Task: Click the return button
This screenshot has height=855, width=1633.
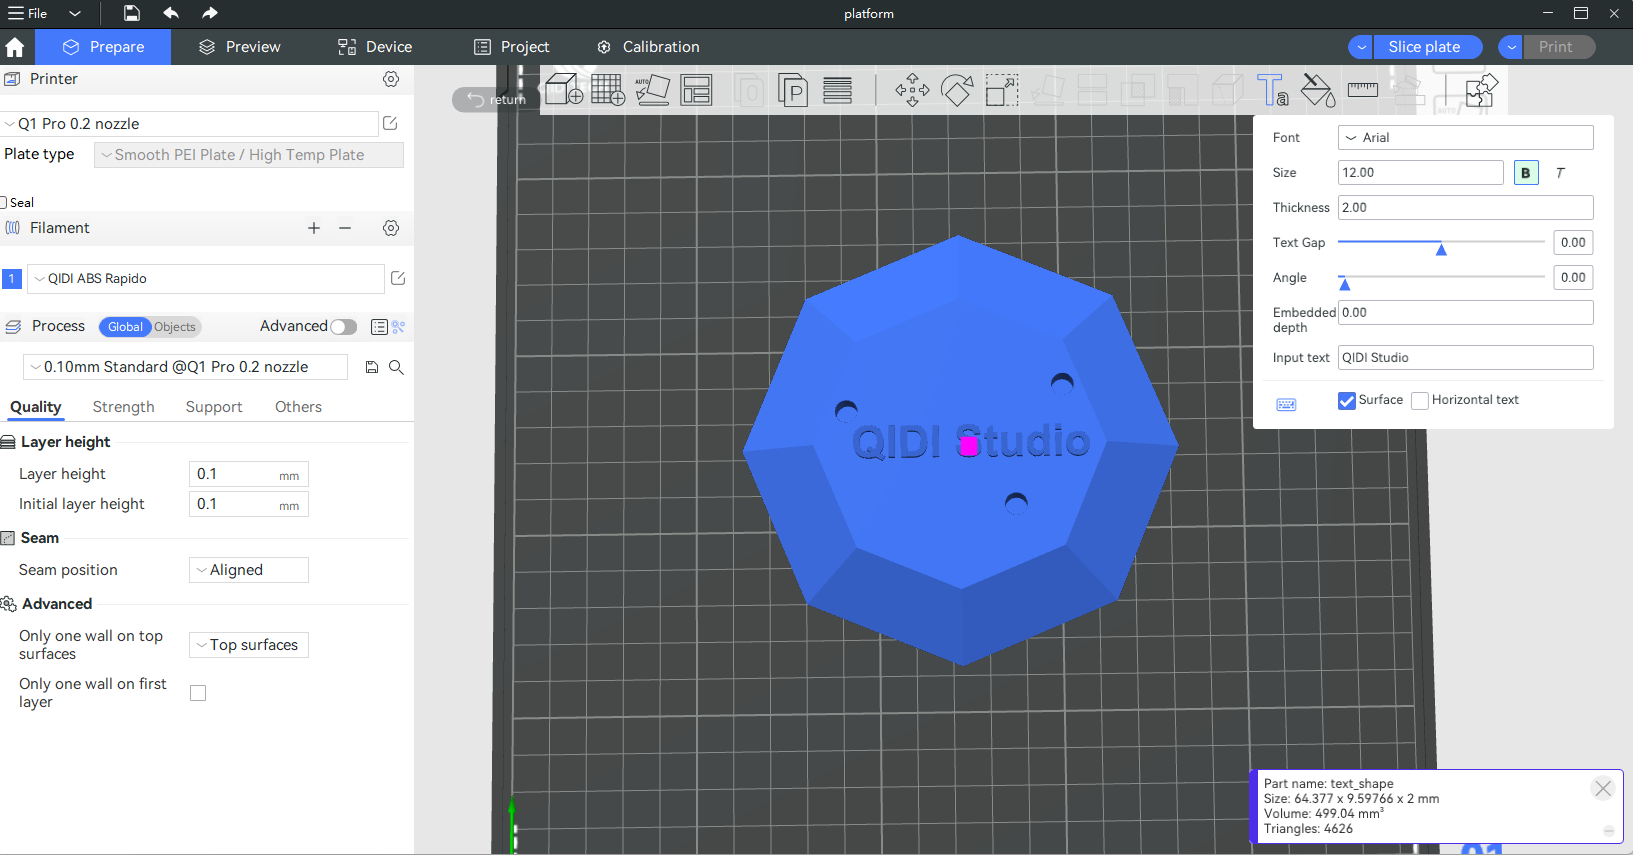Action: click(496, 100)
